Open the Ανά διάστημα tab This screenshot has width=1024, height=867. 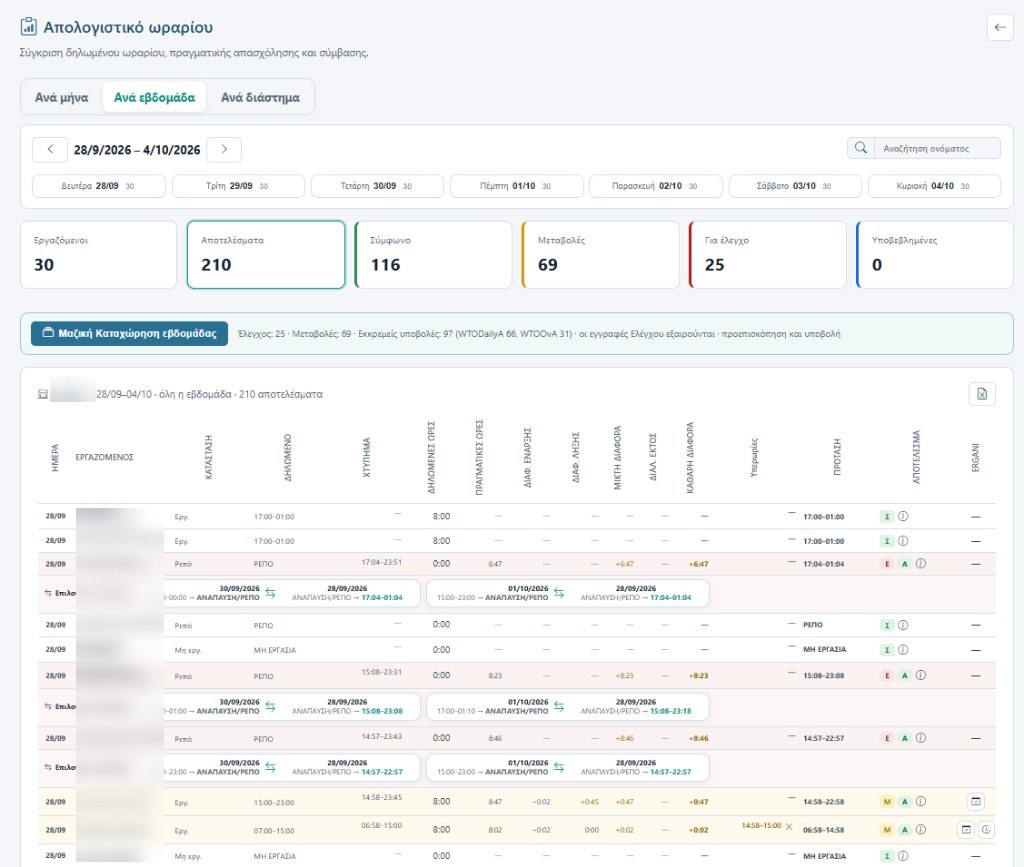(x=260, y=97)
